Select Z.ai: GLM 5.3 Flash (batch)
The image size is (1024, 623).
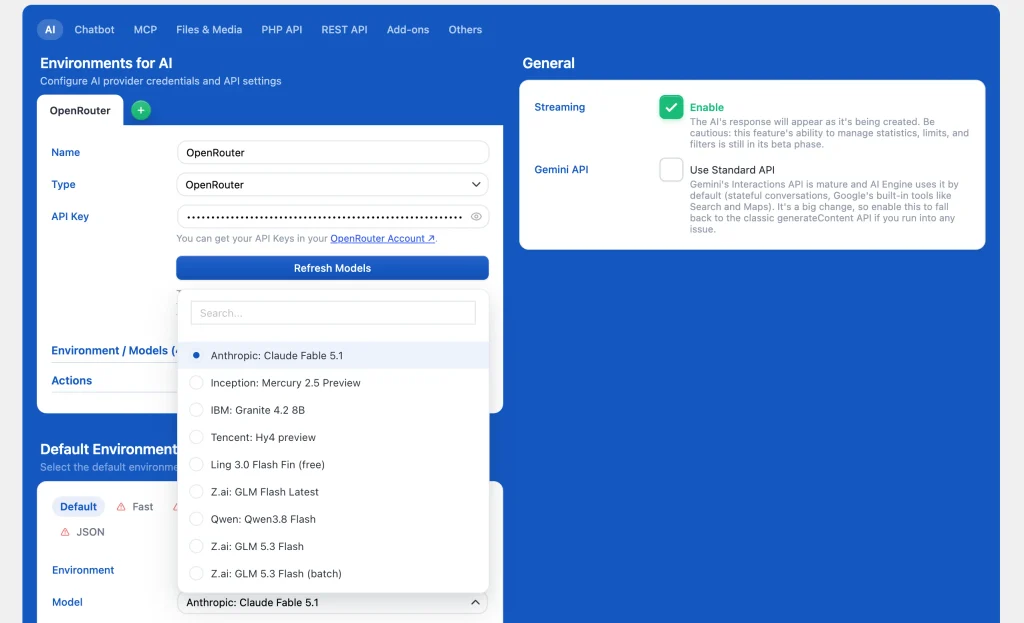click(333, 574)
